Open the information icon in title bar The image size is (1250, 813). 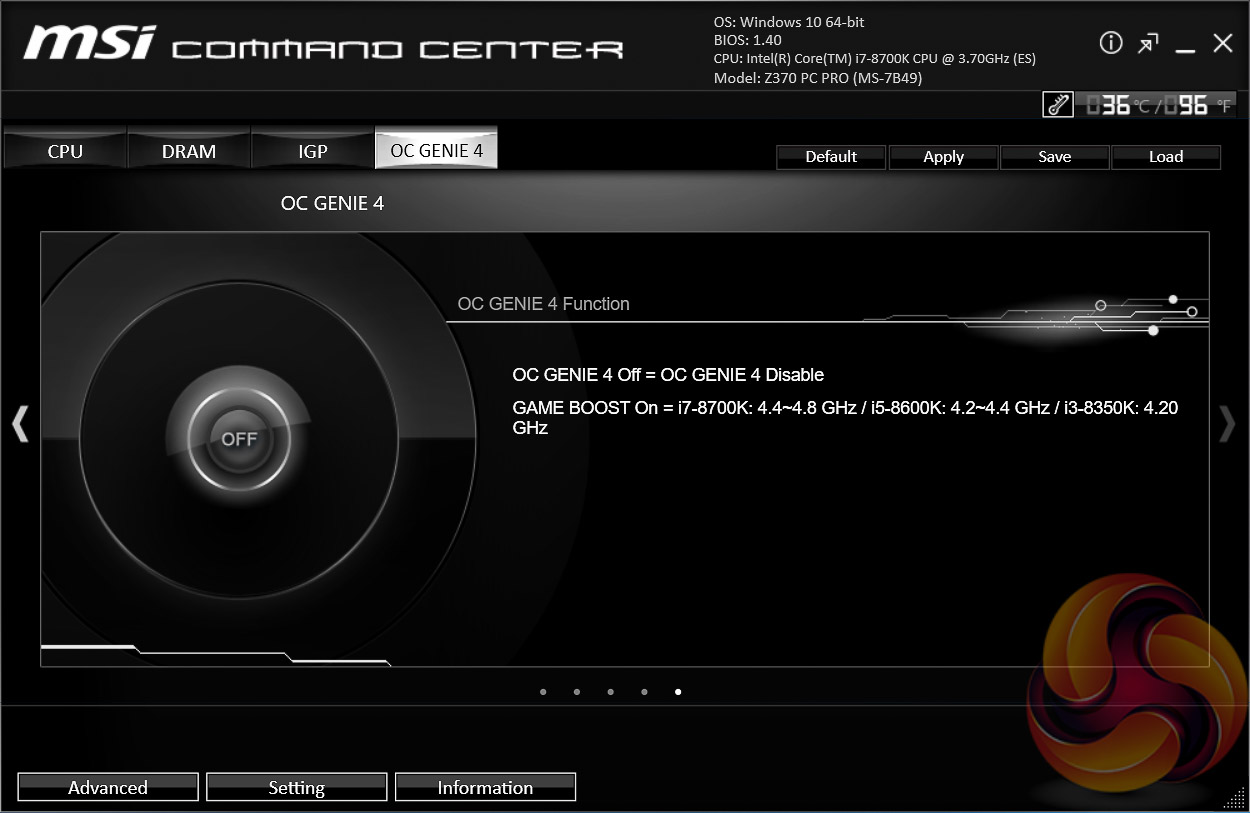coord(1111,43)
